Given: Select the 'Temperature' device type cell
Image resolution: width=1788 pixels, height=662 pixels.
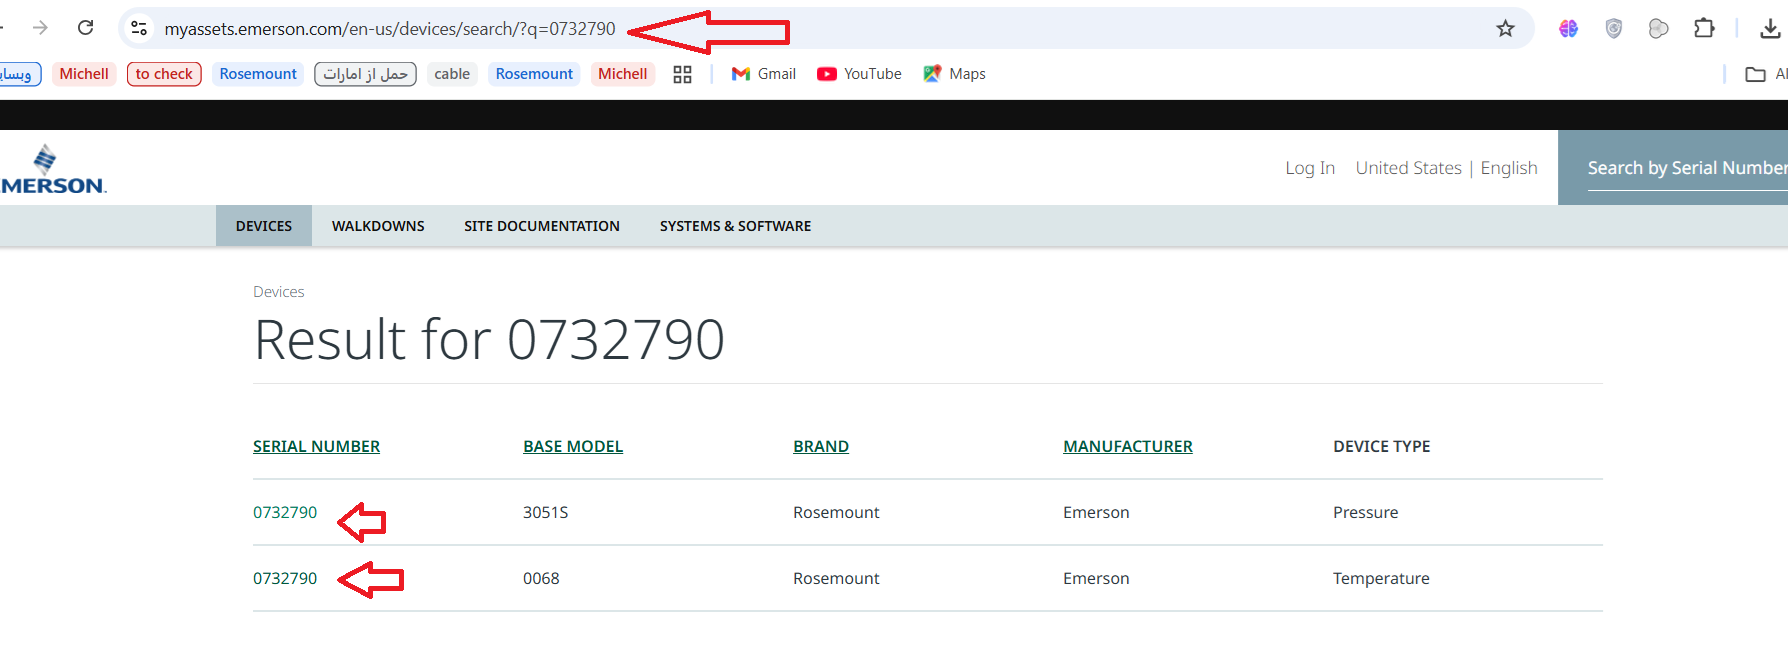Looking at the screenshot, I should [1381, 578].
